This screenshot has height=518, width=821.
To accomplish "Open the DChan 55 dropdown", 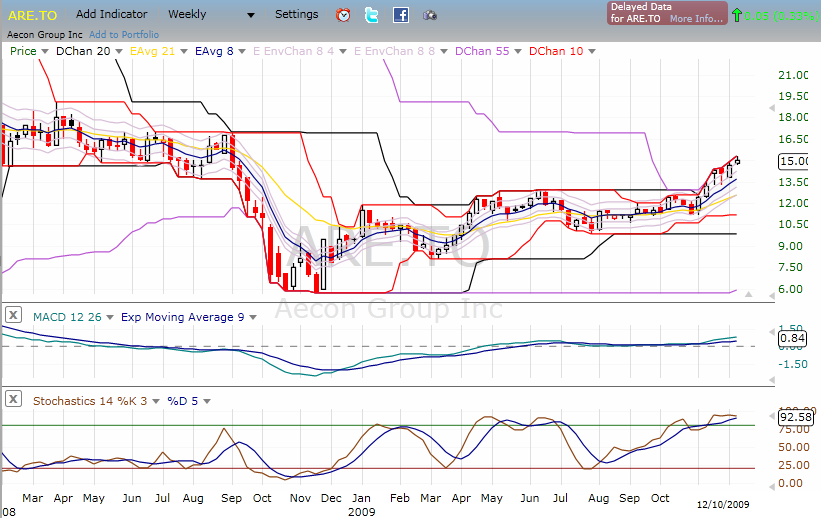I will 518,51.
